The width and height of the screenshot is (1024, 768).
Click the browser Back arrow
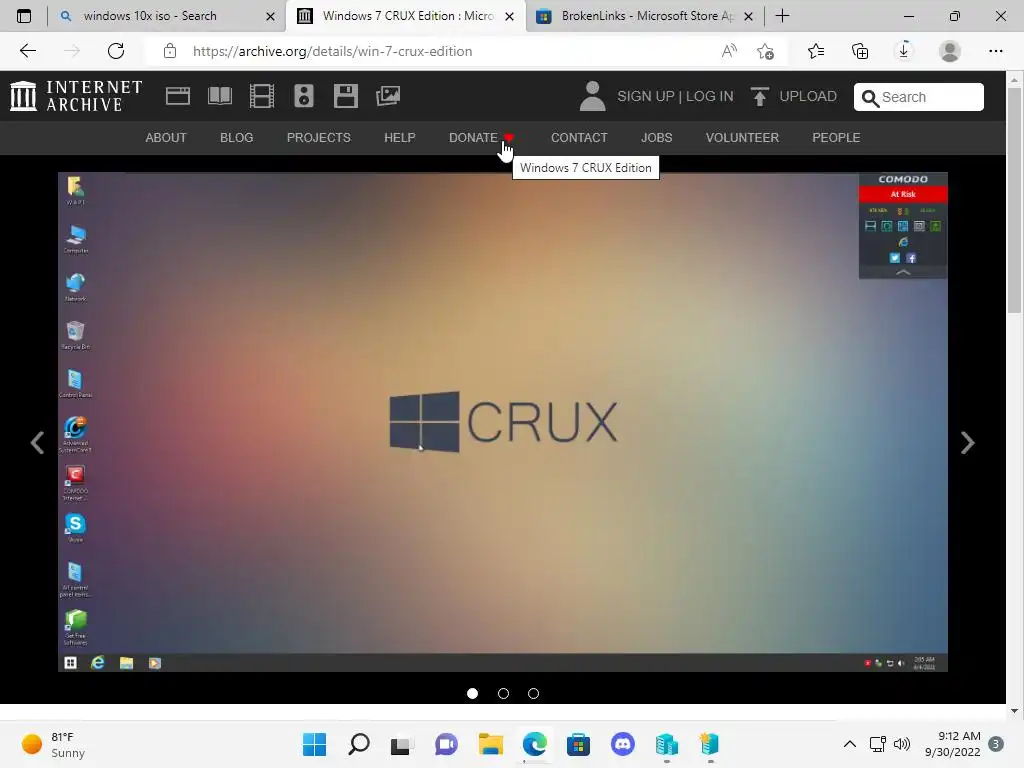pyautogui.click(x=27, y=51)
